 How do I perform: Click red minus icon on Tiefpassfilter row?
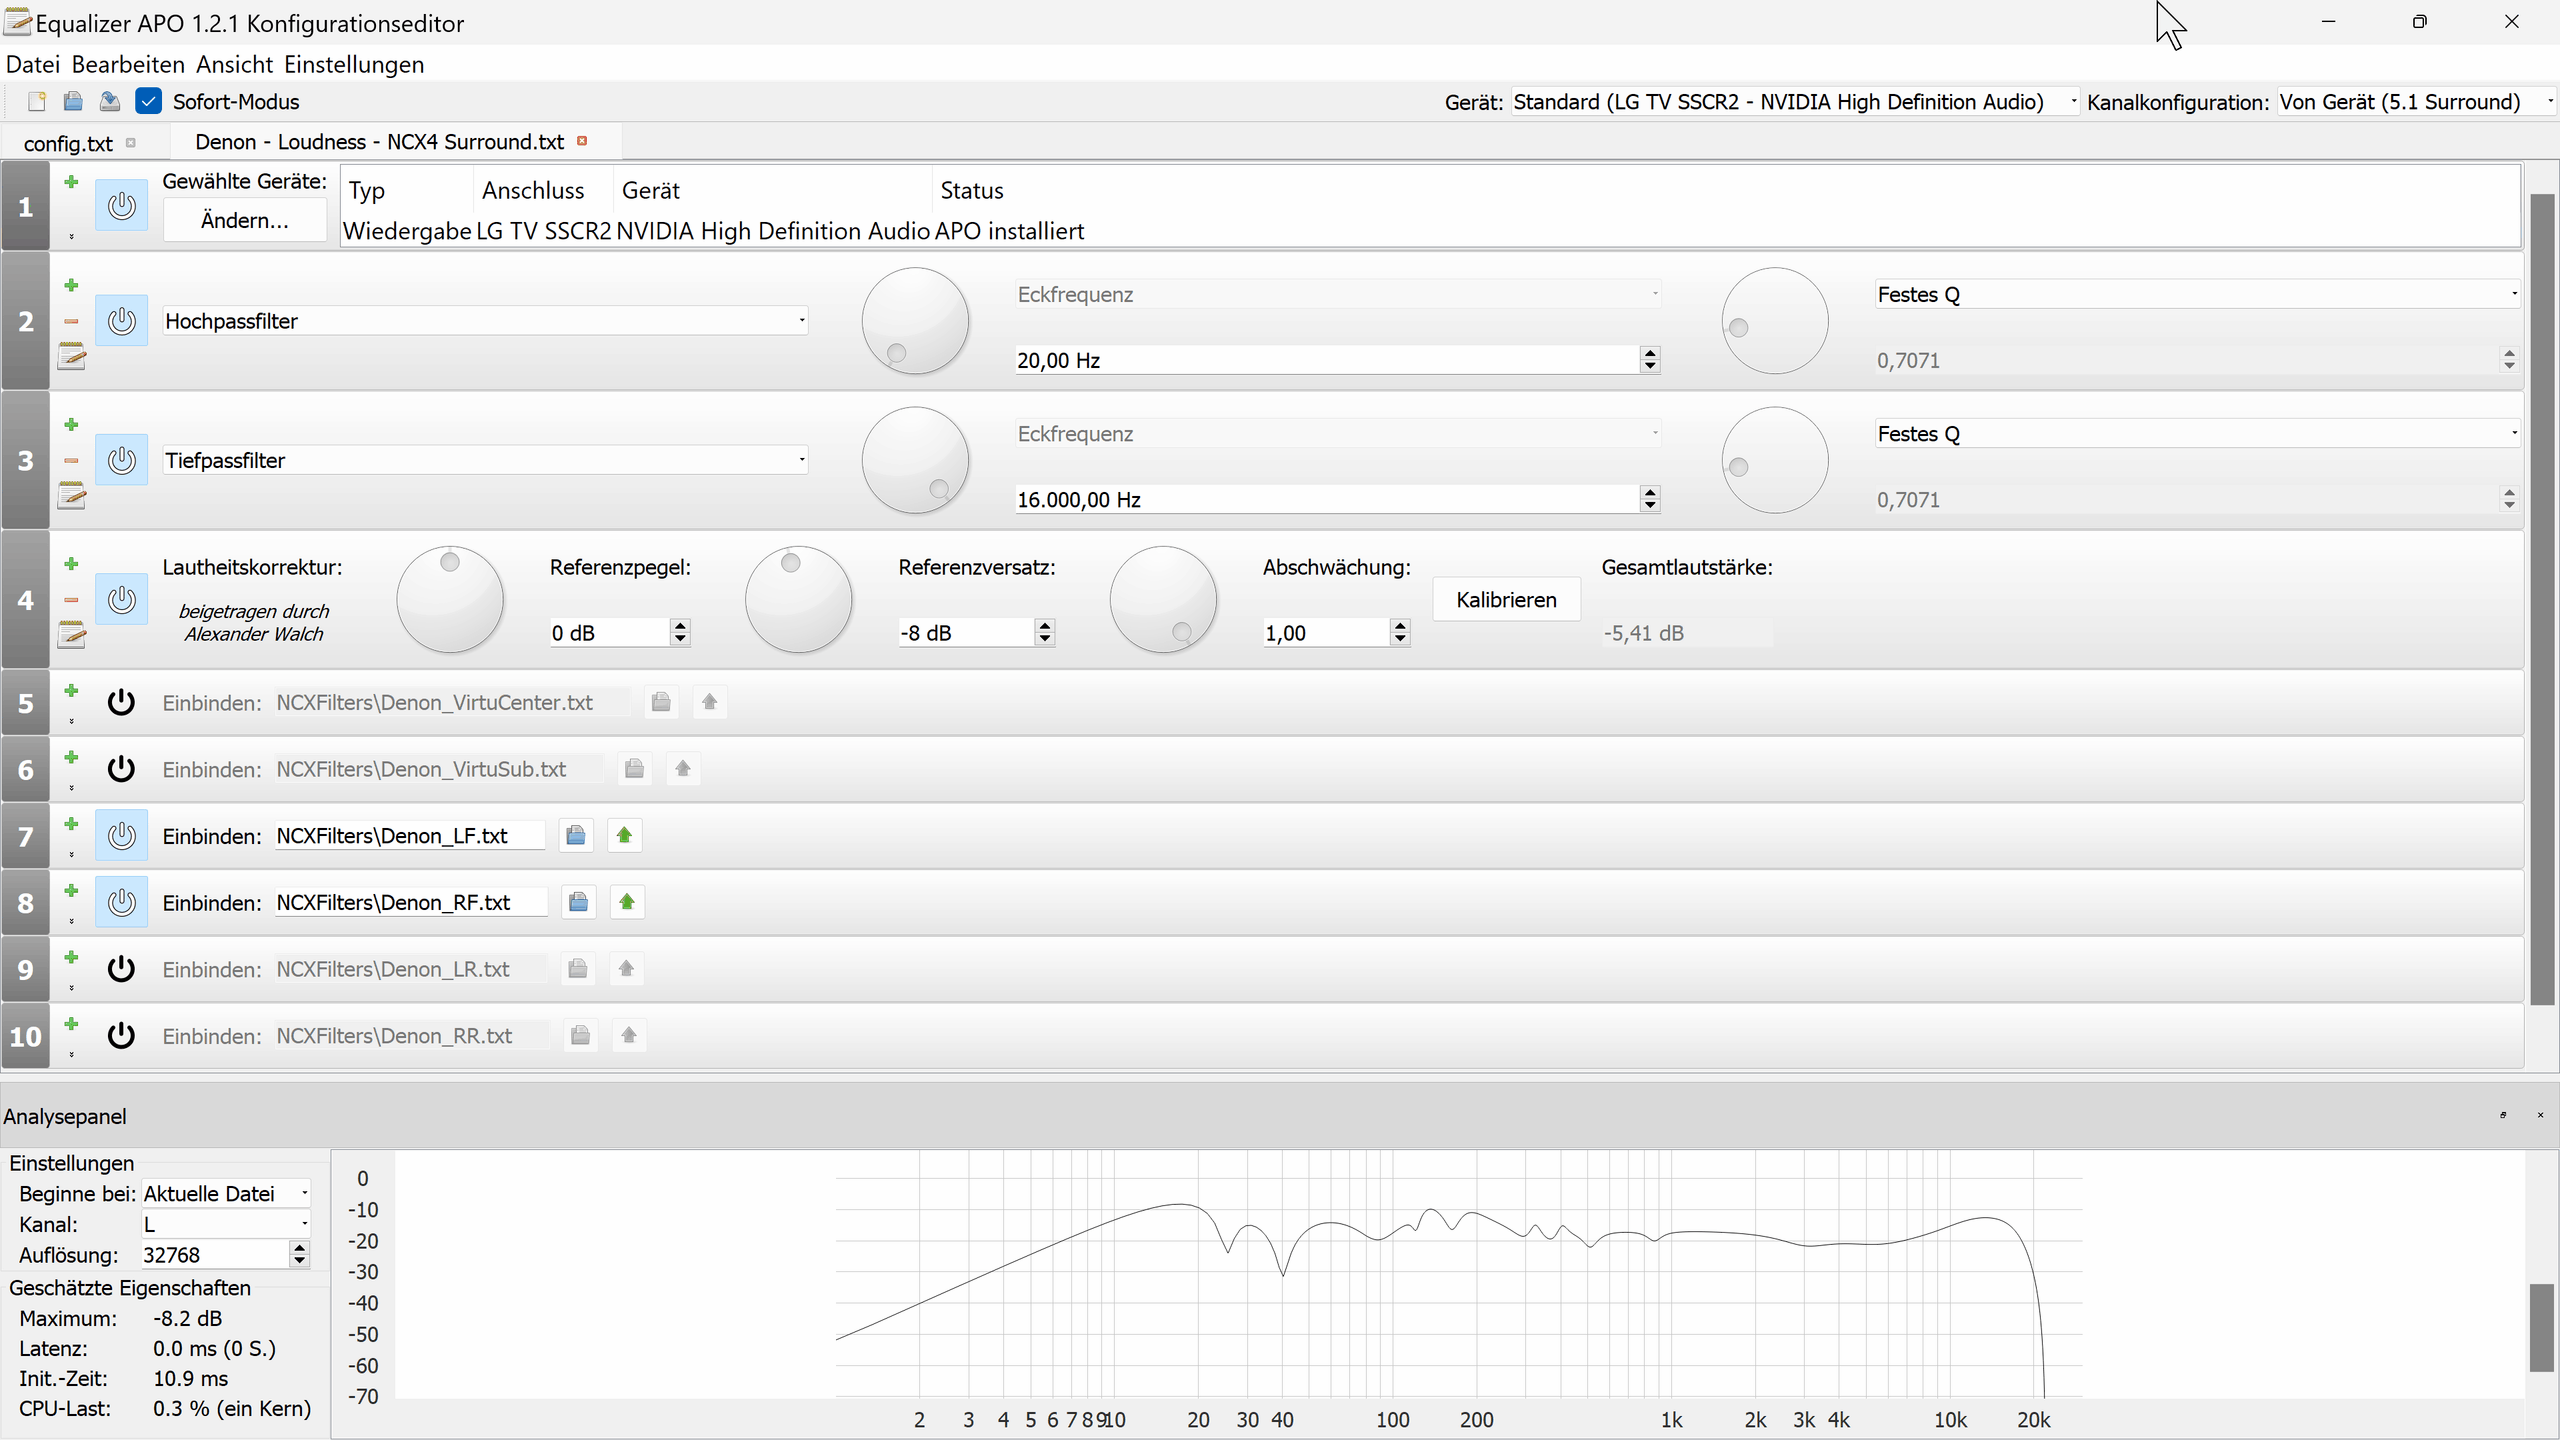coord(71,461)
